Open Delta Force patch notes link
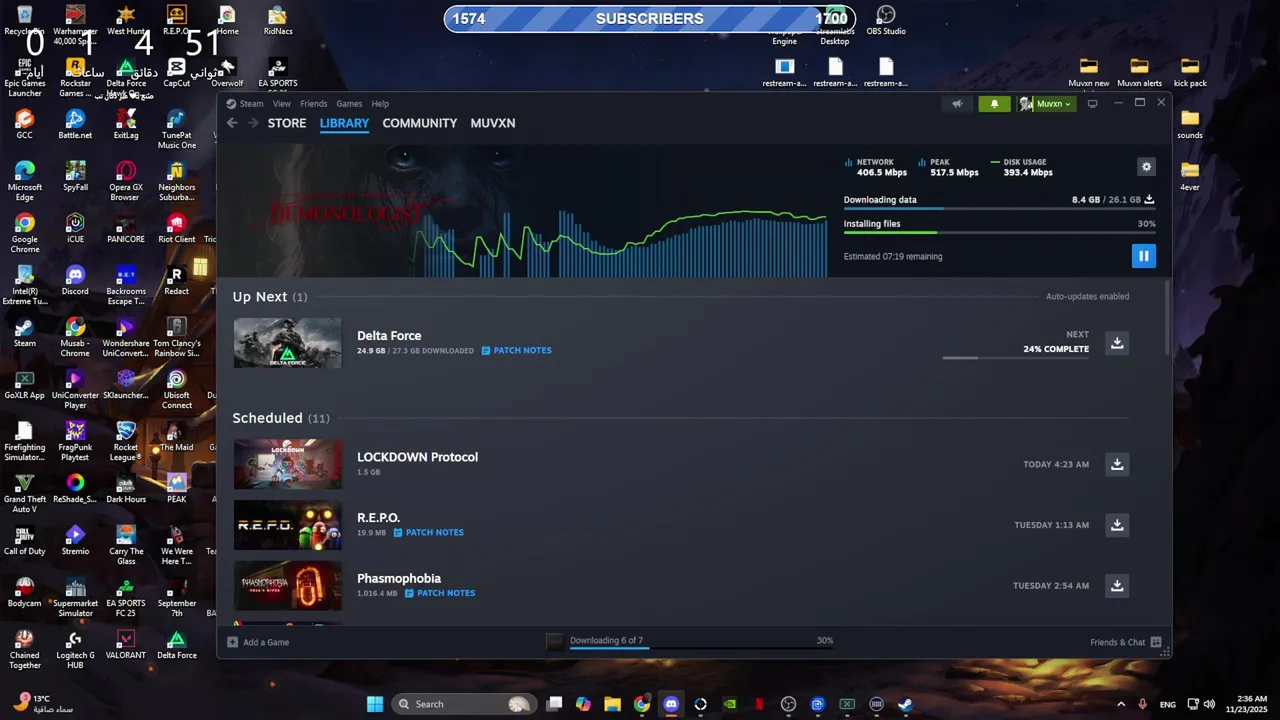 tap(516, 351)
